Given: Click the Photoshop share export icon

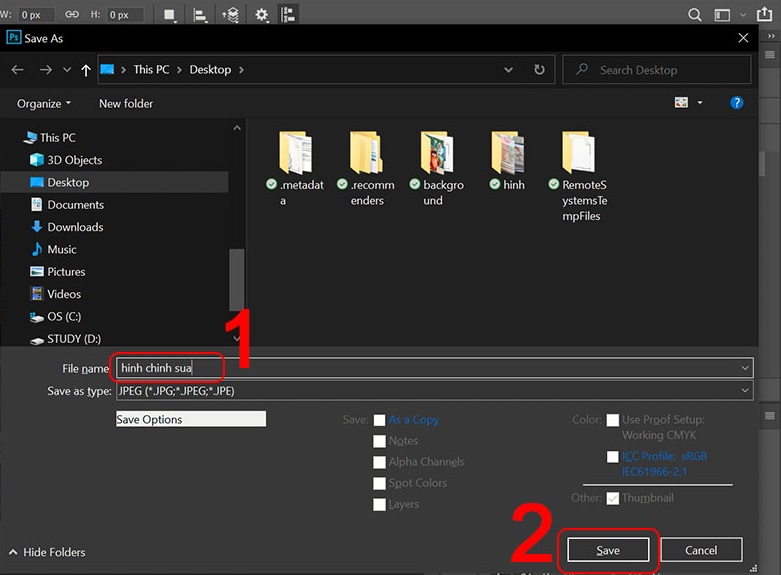Looking at the screenshot, I should coord(765,15).
